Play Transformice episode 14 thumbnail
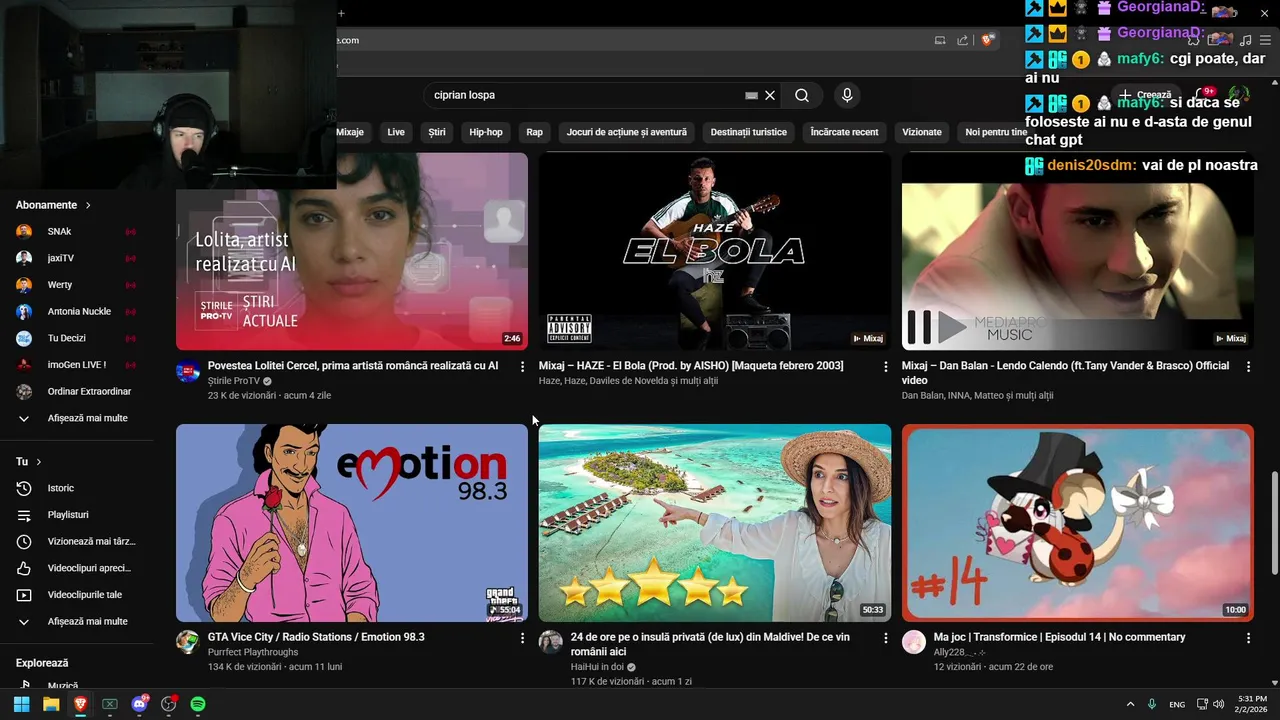The height and width of the screenshot is (720, 1280). click(1078, 523)
